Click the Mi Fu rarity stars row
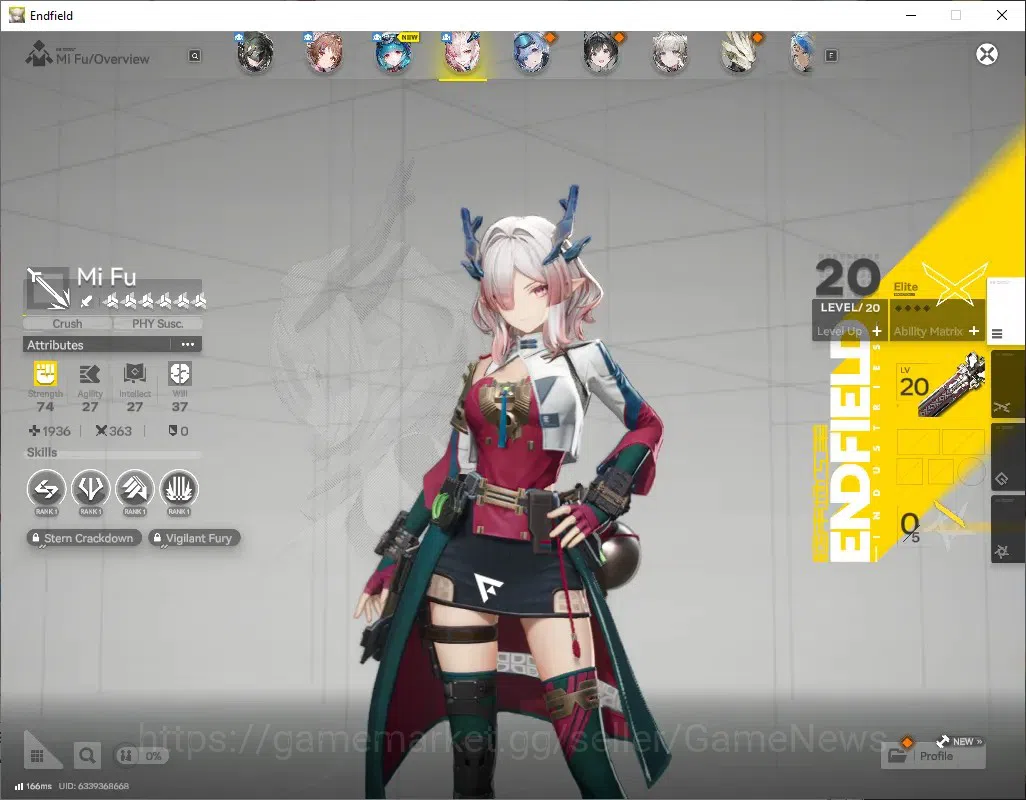Viewport: 1026px width, 800px height. 154,301
